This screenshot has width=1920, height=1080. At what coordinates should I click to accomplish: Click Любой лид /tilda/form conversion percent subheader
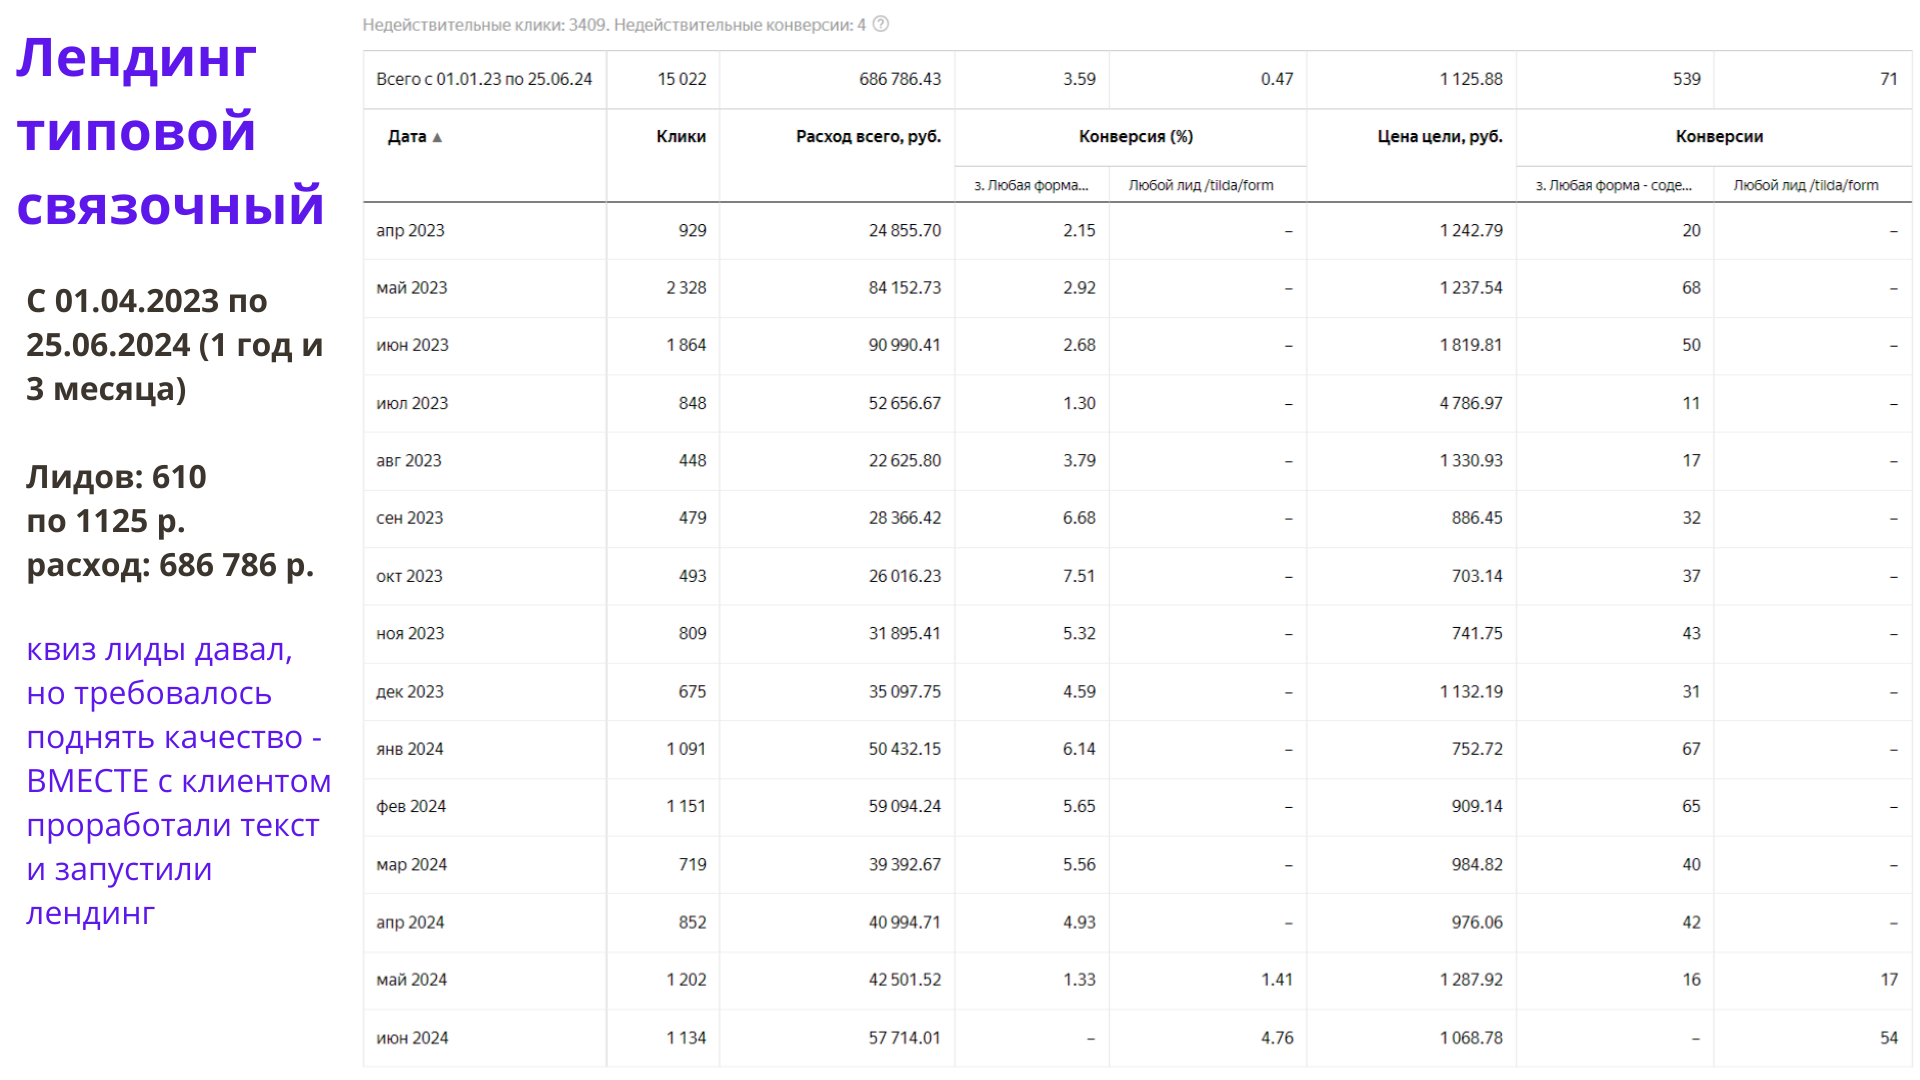(1200, 185)
